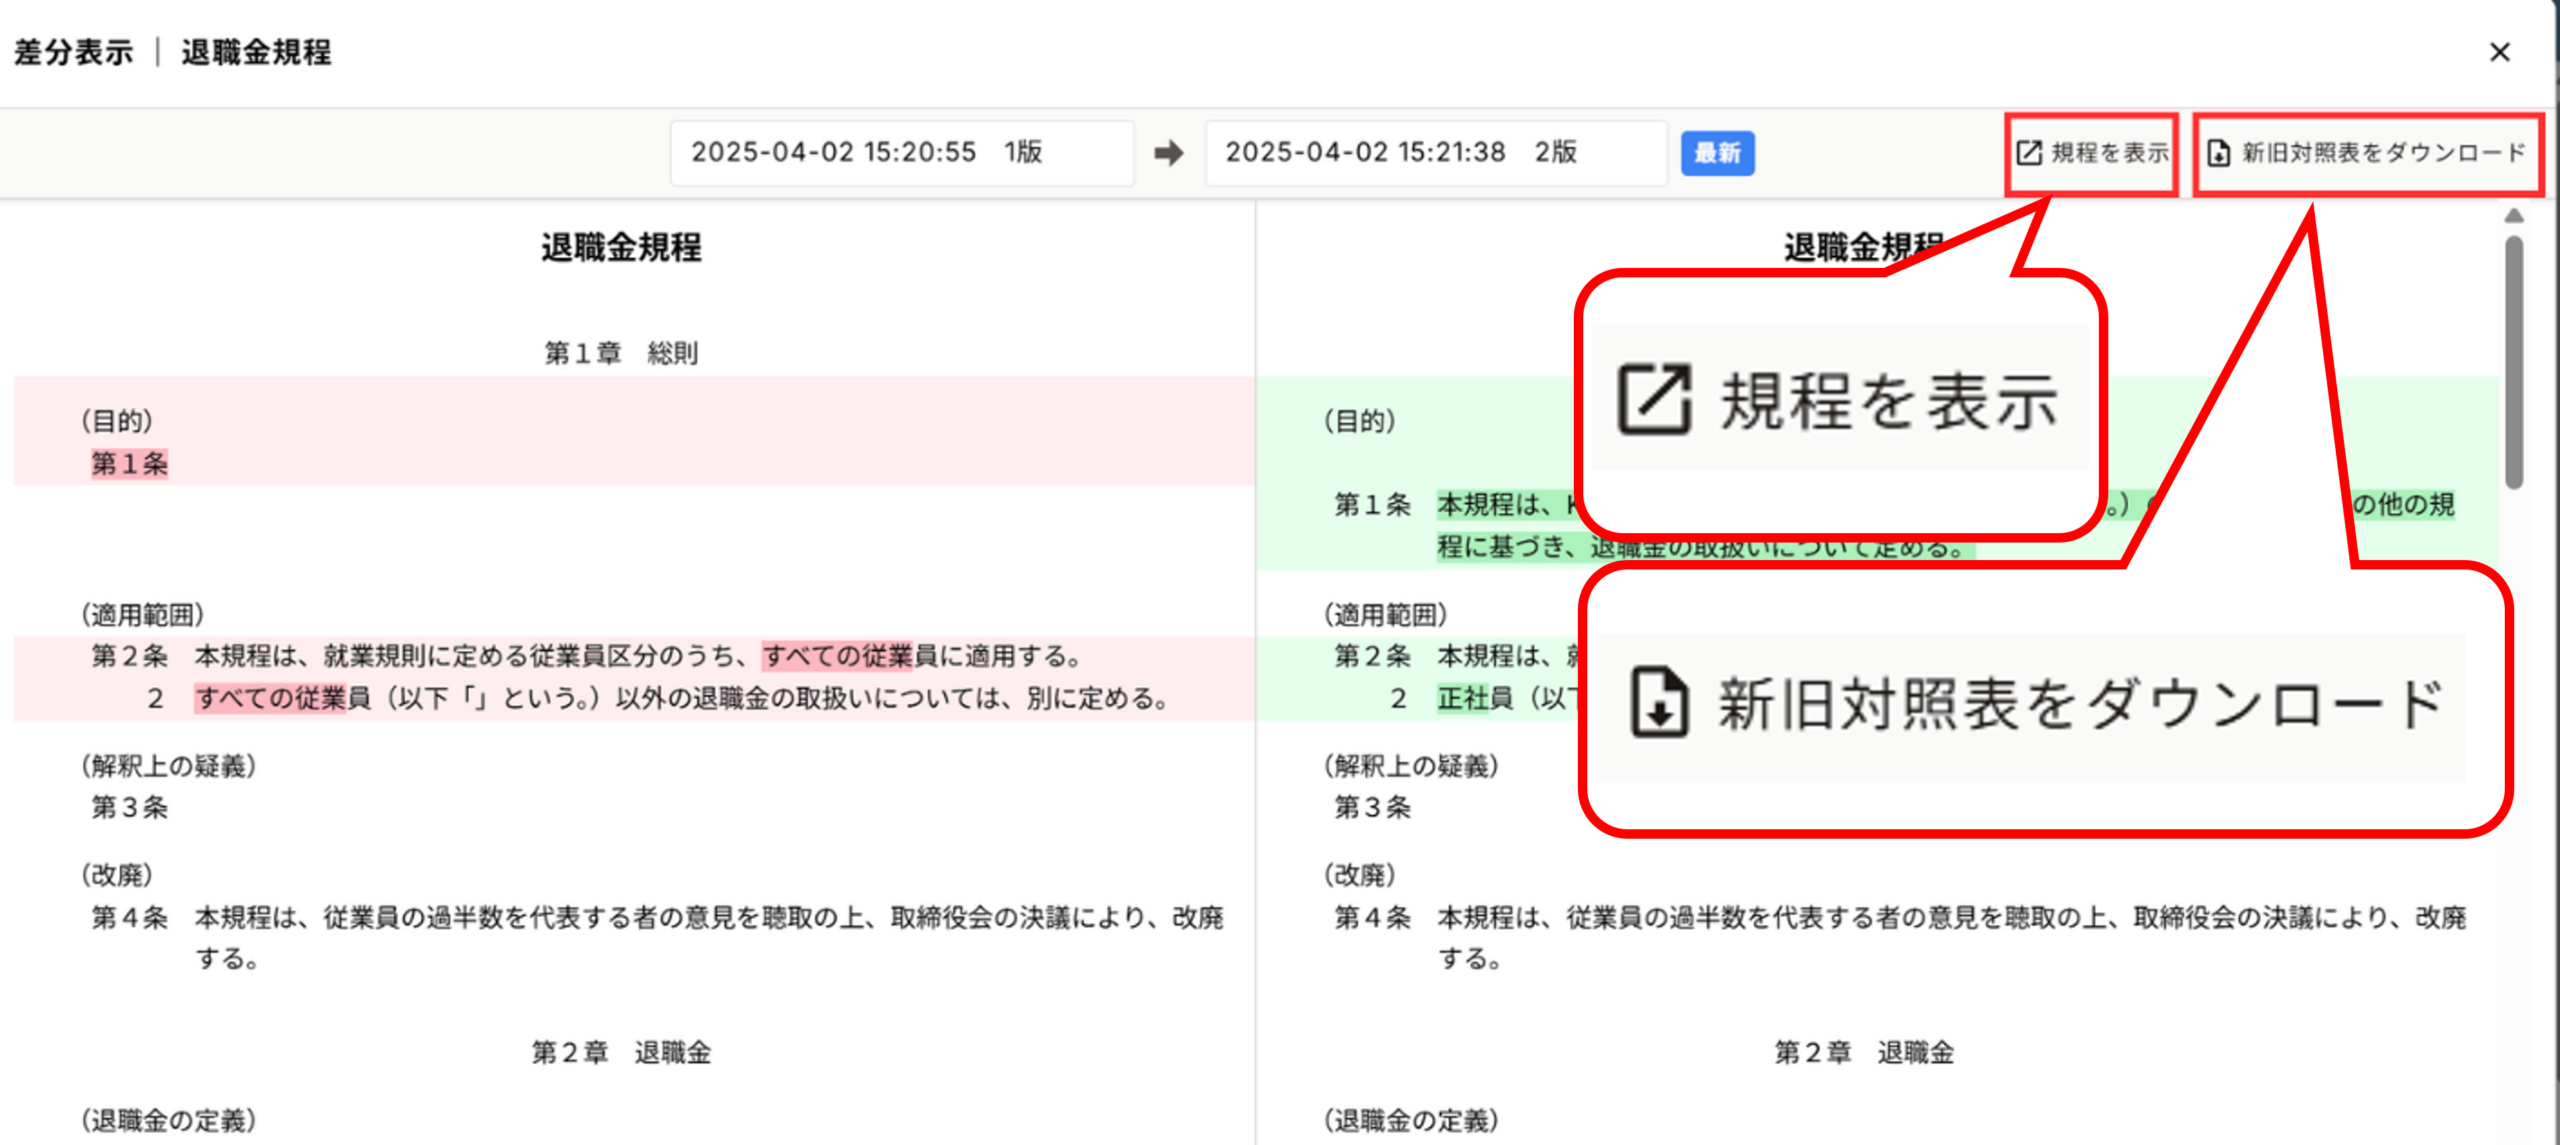
Task: Click (目的) label in right pane
Action: (1360, 421)
